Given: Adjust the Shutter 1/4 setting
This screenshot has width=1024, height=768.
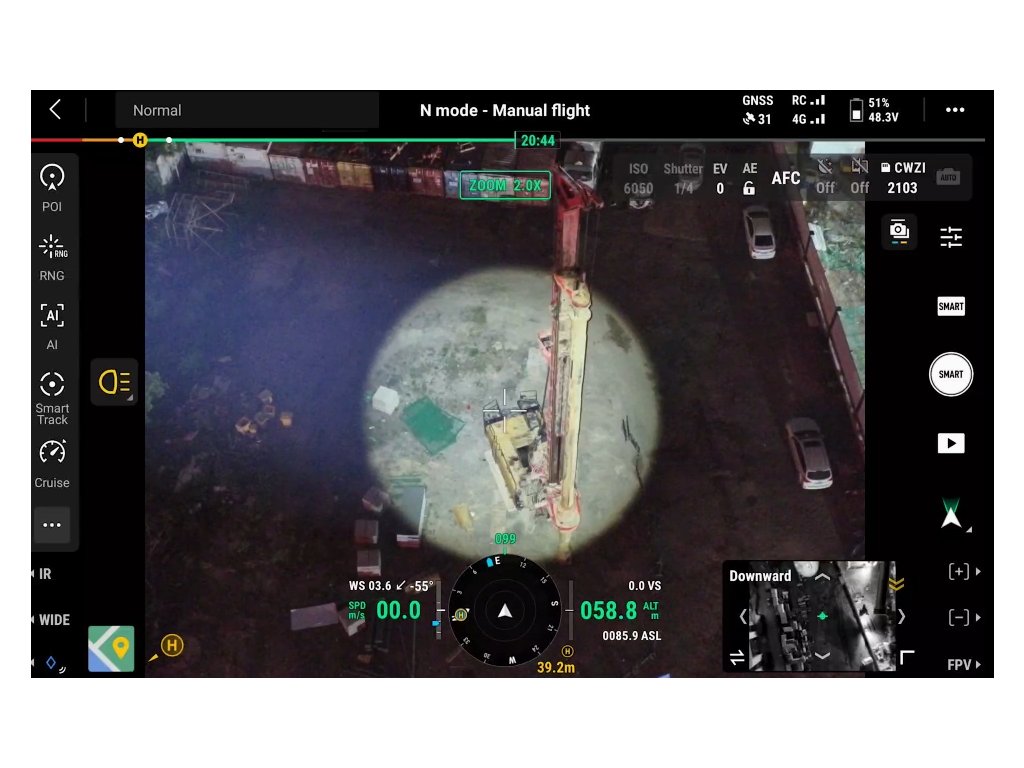Looking at the screenshot, I should (683, 178).
